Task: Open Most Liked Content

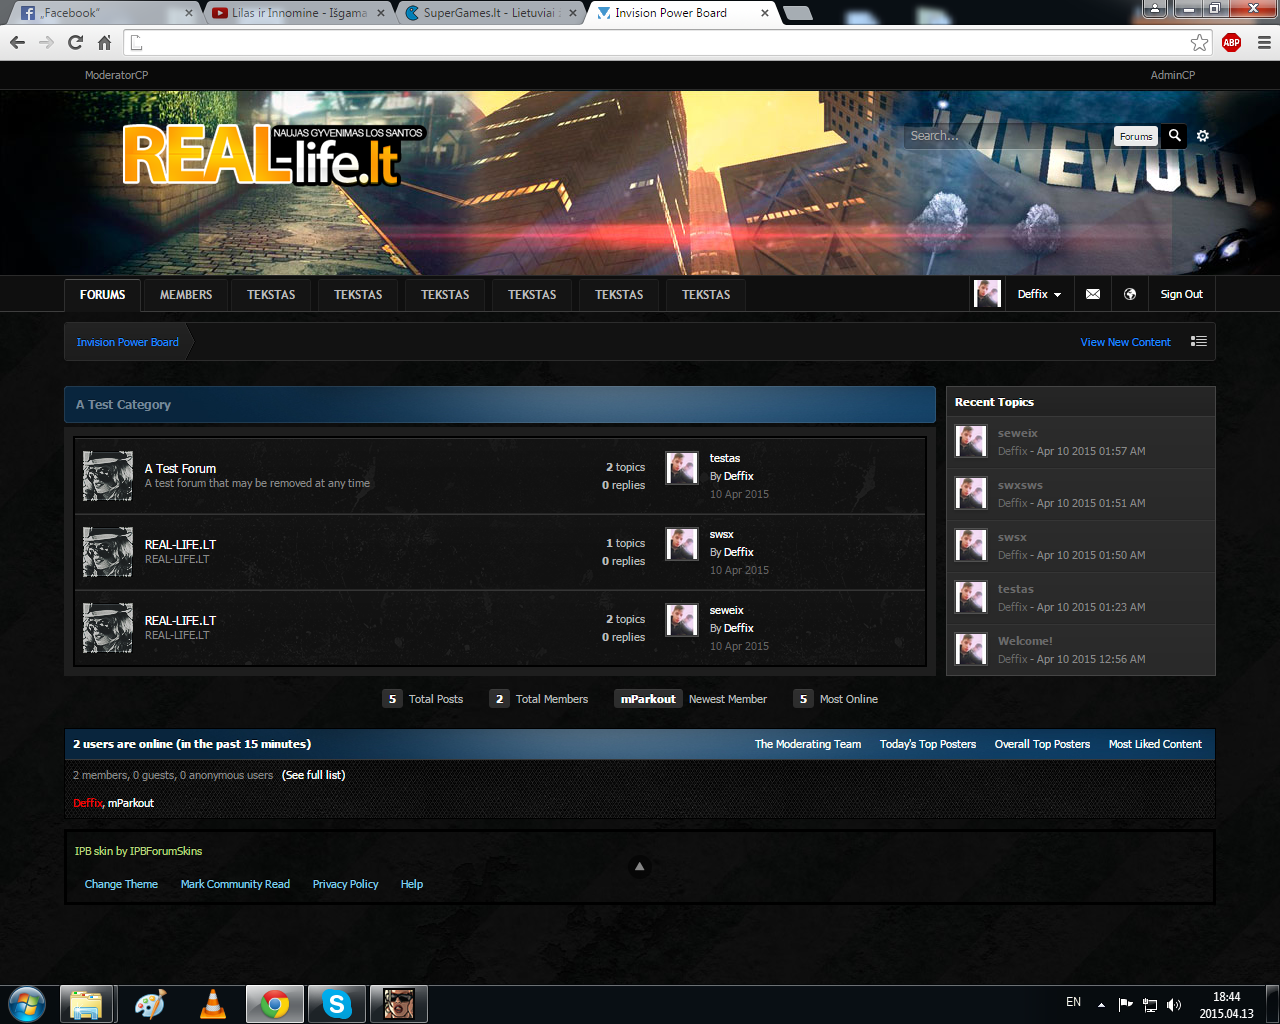Action: pyautogui.click(x=1155, y=744)
